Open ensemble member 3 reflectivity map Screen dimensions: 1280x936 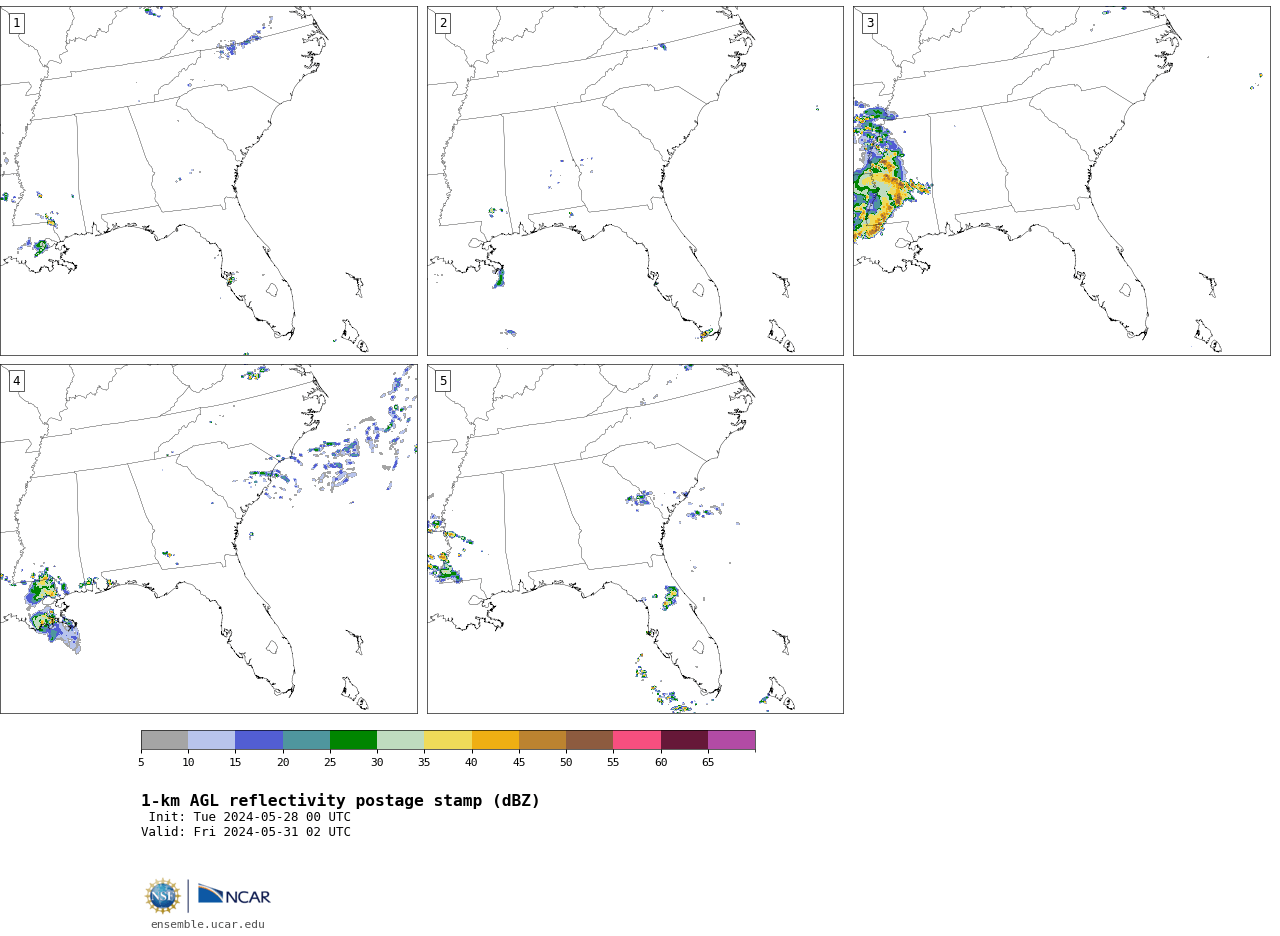click(x=1061, y=181)
